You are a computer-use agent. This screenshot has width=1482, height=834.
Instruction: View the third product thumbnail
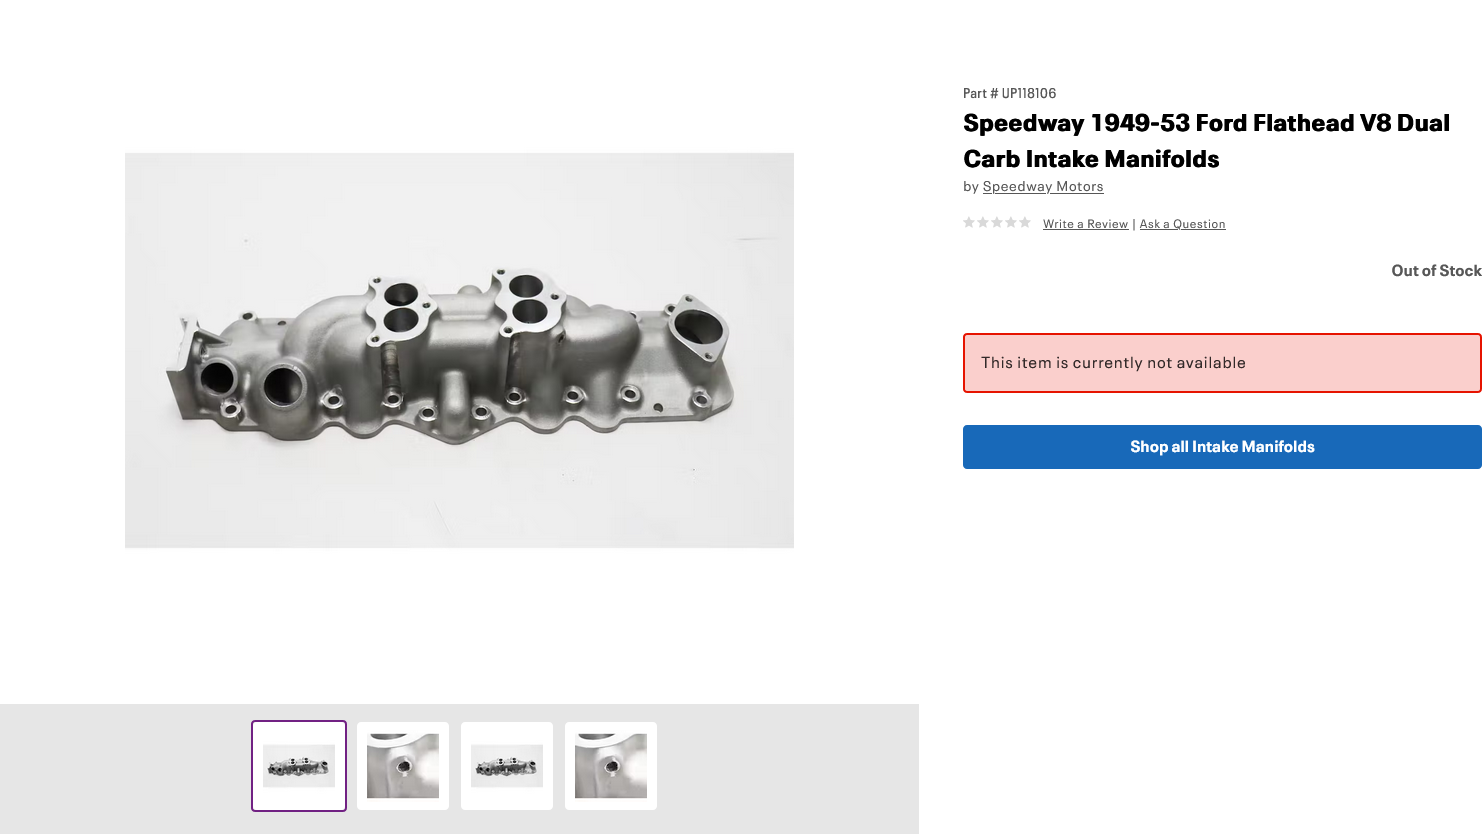pos(506,765)
